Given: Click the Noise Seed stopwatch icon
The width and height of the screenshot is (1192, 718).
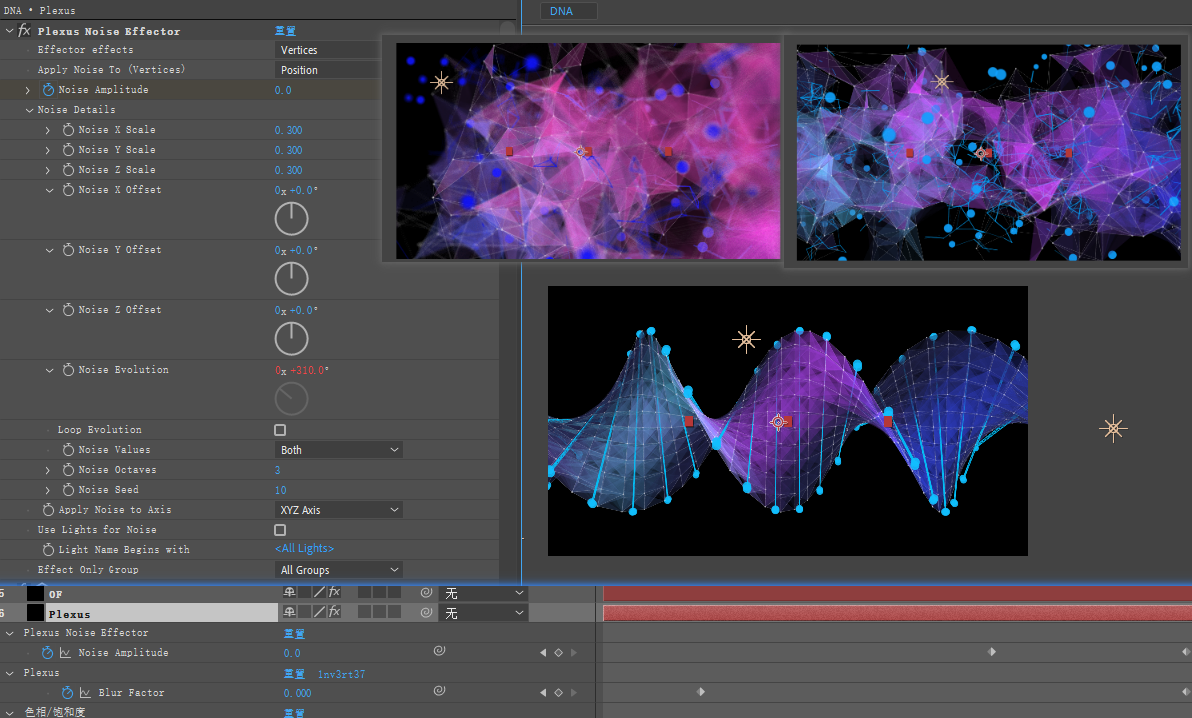Looking at the screenshot, I should point(68,490).
